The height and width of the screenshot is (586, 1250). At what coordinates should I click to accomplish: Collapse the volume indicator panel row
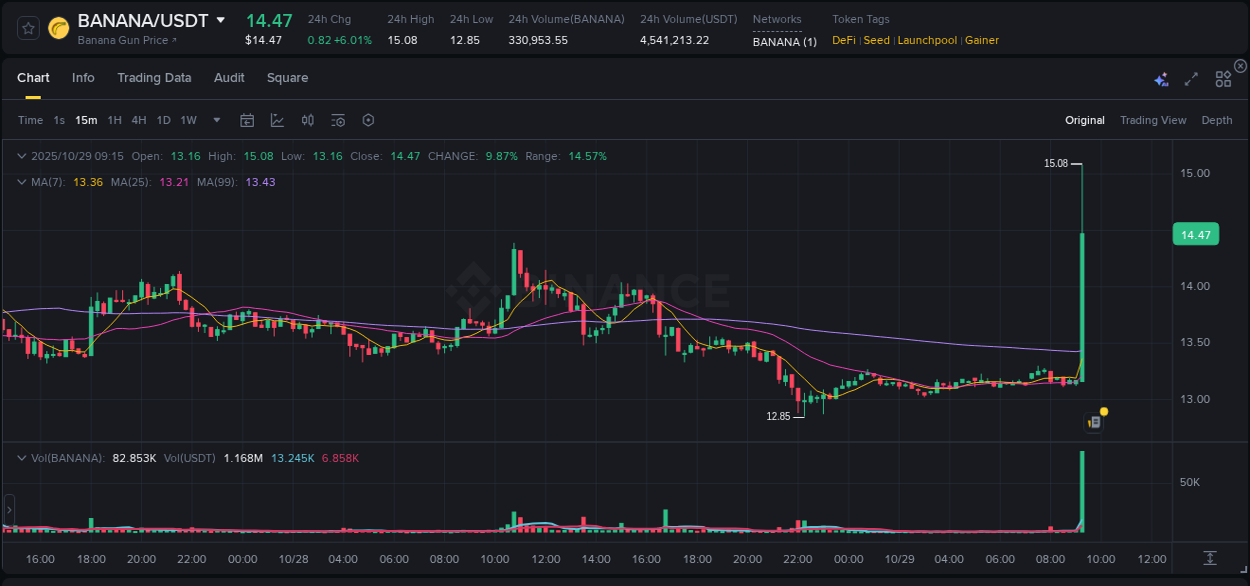tap(21, 458)
